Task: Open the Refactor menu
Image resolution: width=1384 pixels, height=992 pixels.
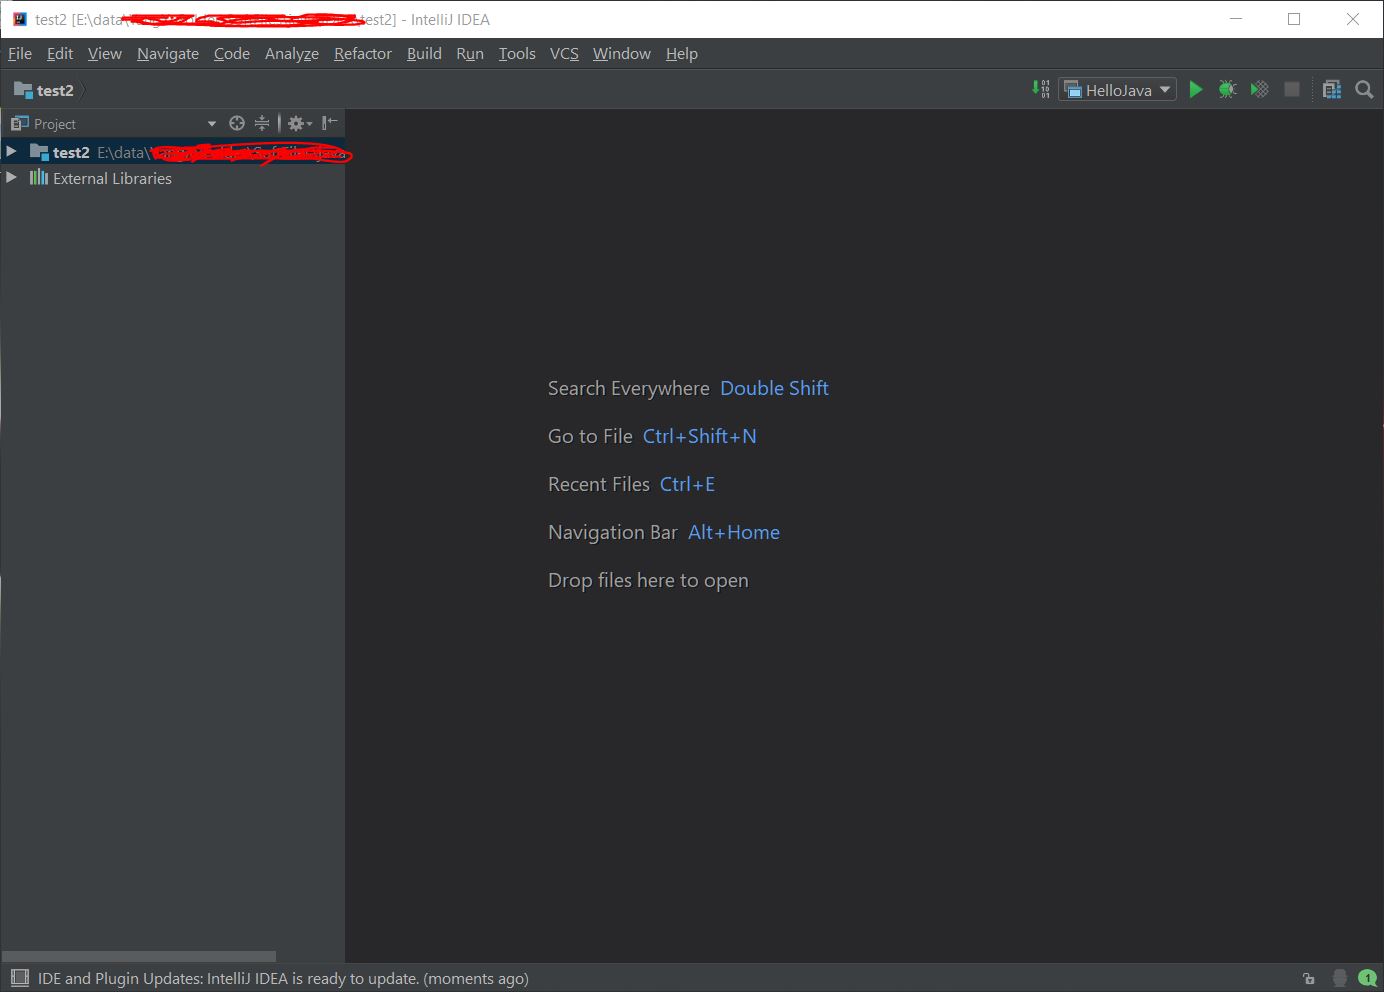Action: point(362,54)
